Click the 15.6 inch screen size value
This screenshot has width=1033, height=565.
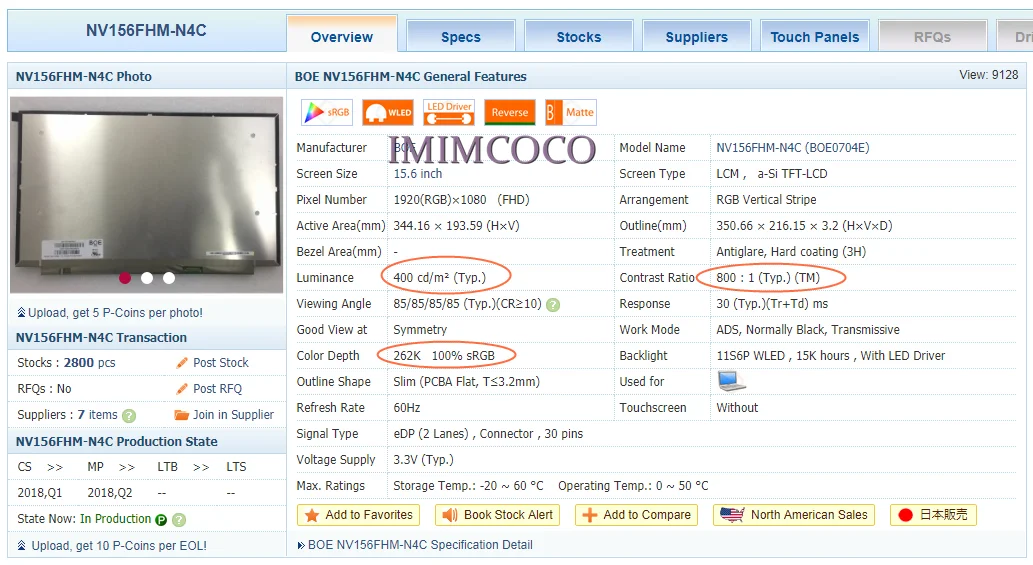pyautogui.click(x=418, y=174)
